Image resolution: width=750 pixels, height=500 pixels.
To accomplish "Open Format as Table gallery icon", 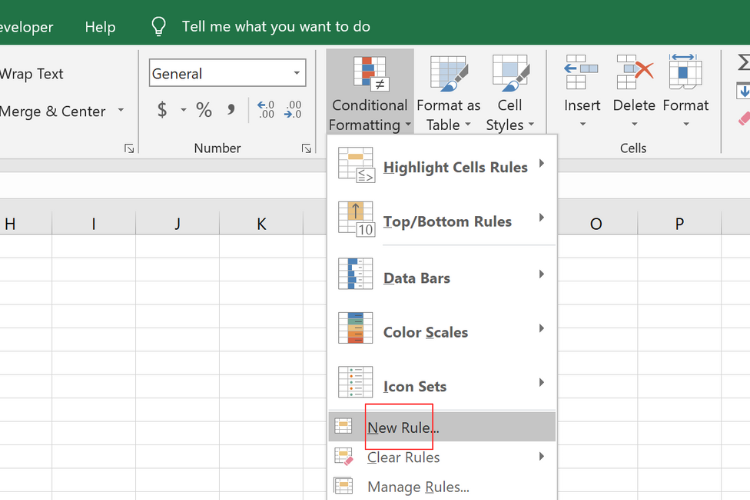I will tap(449, 73).
